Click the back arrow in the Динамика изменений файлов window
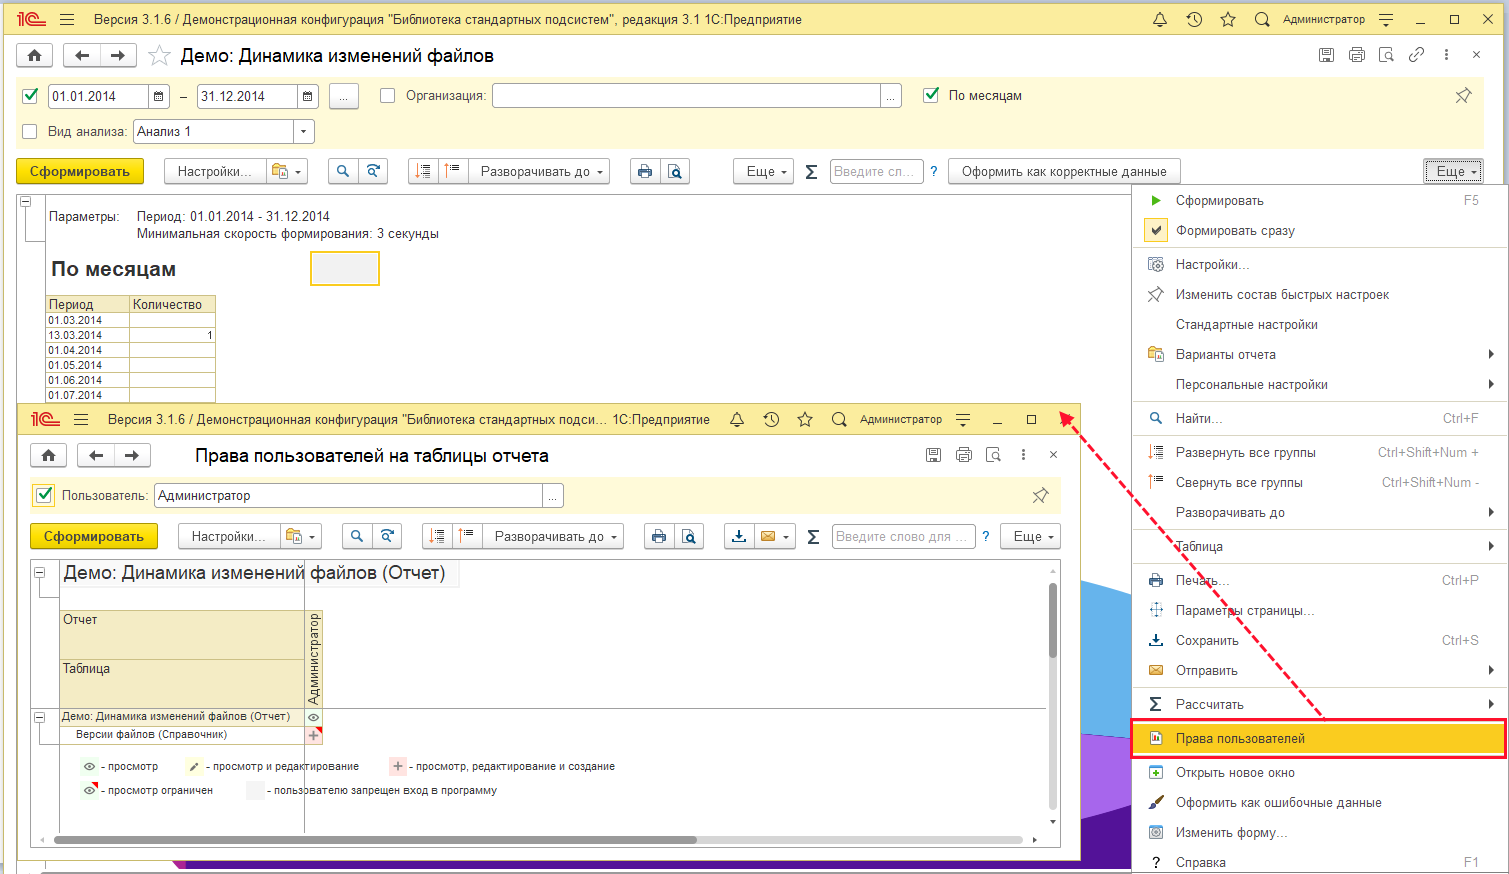The width and height of the screenshot is (1509, 874). [82, 56]
